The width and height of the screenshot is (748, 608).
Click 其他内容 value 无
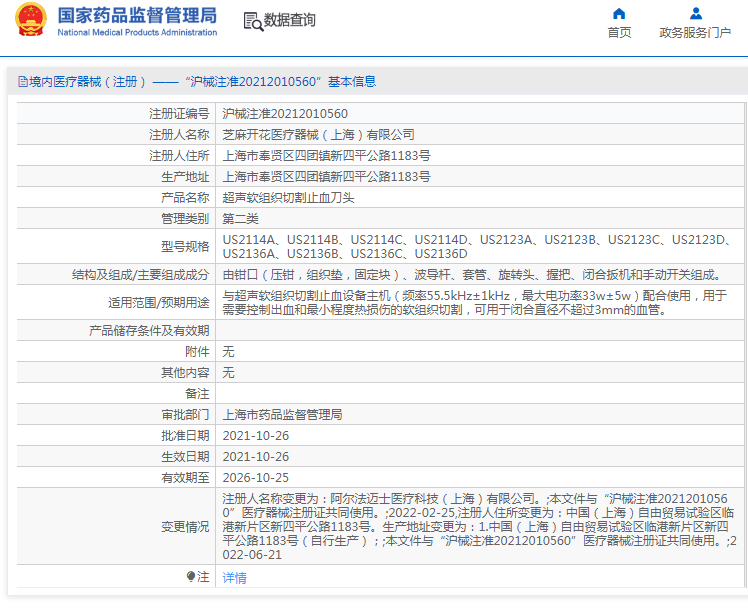tap(228, 372)
